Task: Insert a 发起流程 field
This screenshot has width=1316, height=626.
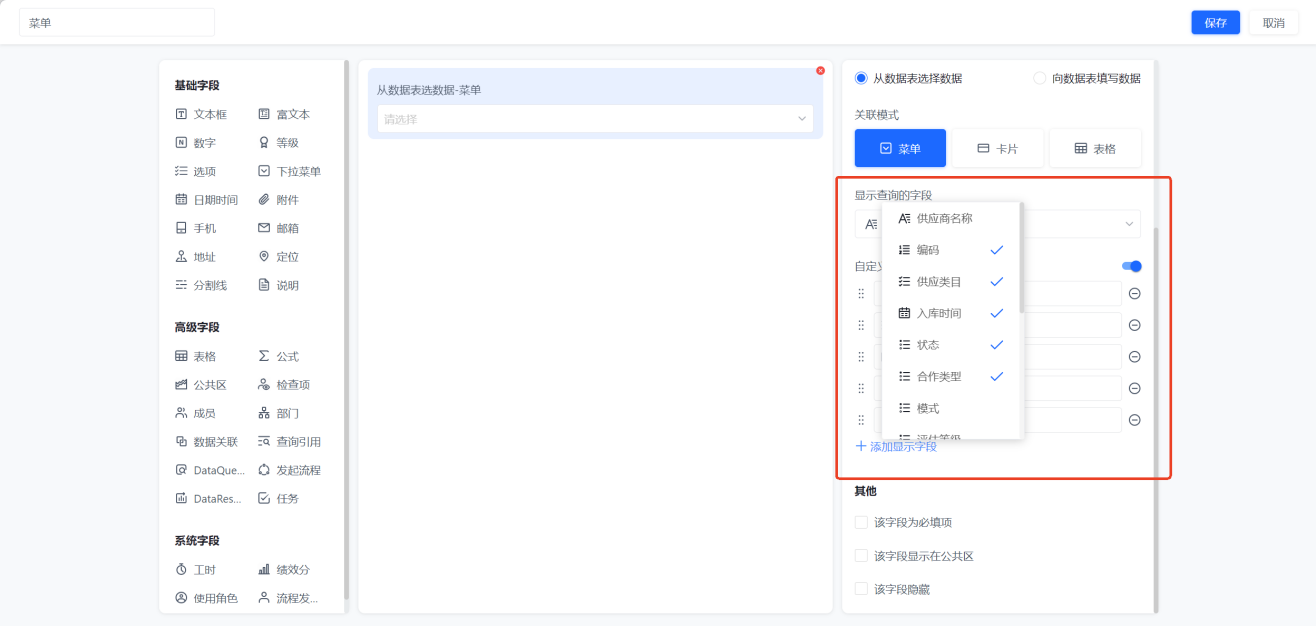Action: [289, 470]
